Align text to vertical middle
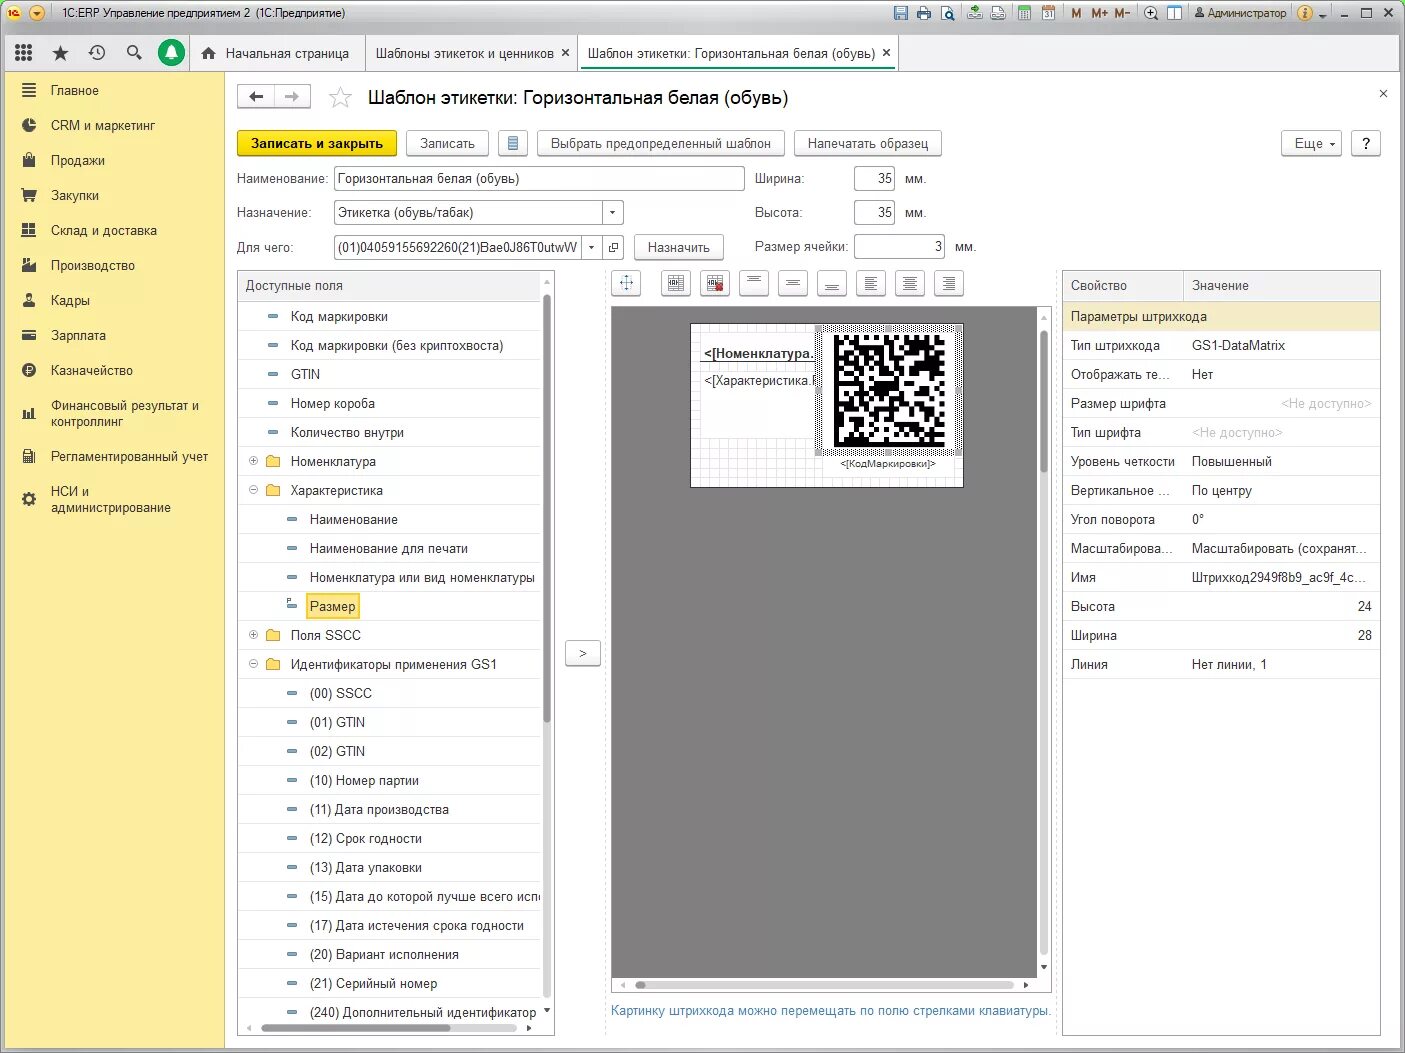This screenshot has width=1405, height=1053. (793, 283)
